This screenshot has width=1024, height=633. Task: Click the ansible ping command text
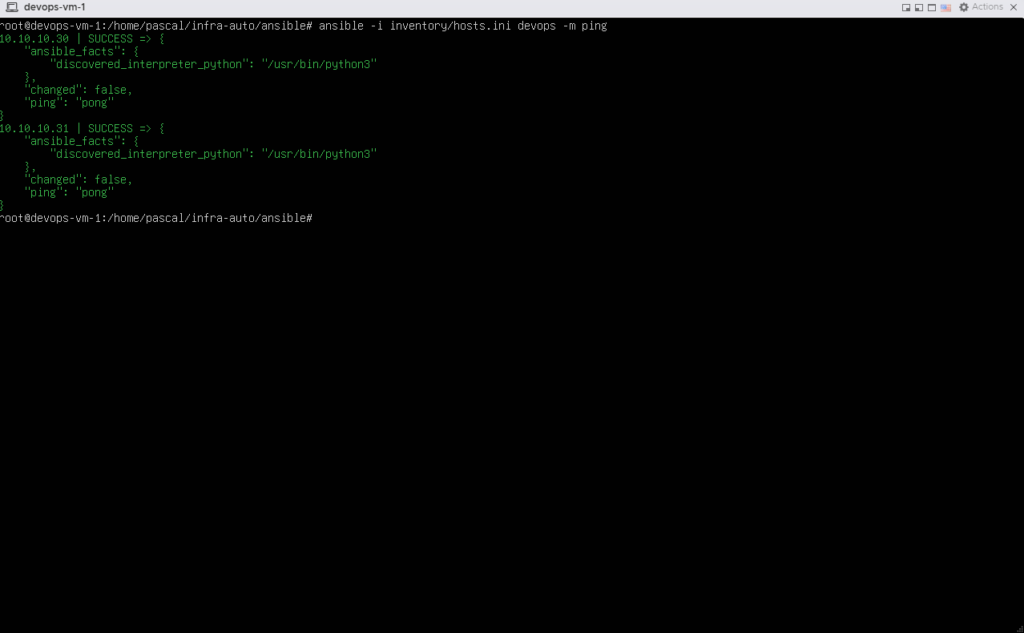(x=463, y=26)
